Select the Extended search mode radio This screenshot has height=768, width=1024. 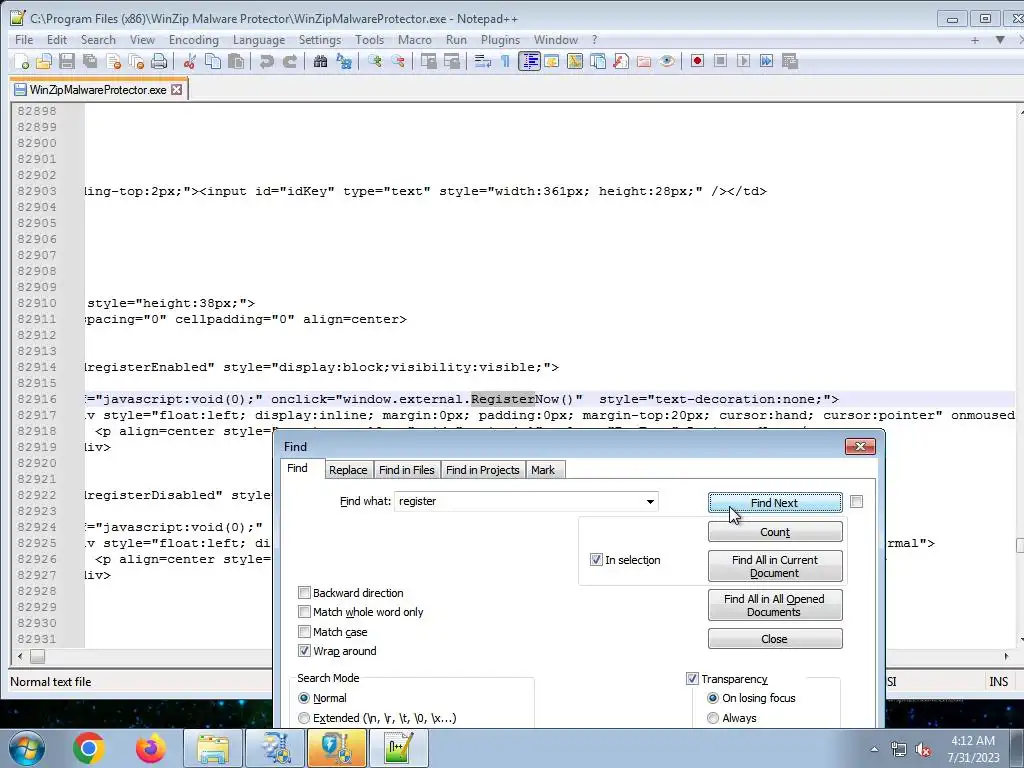[x=304, y=718]
